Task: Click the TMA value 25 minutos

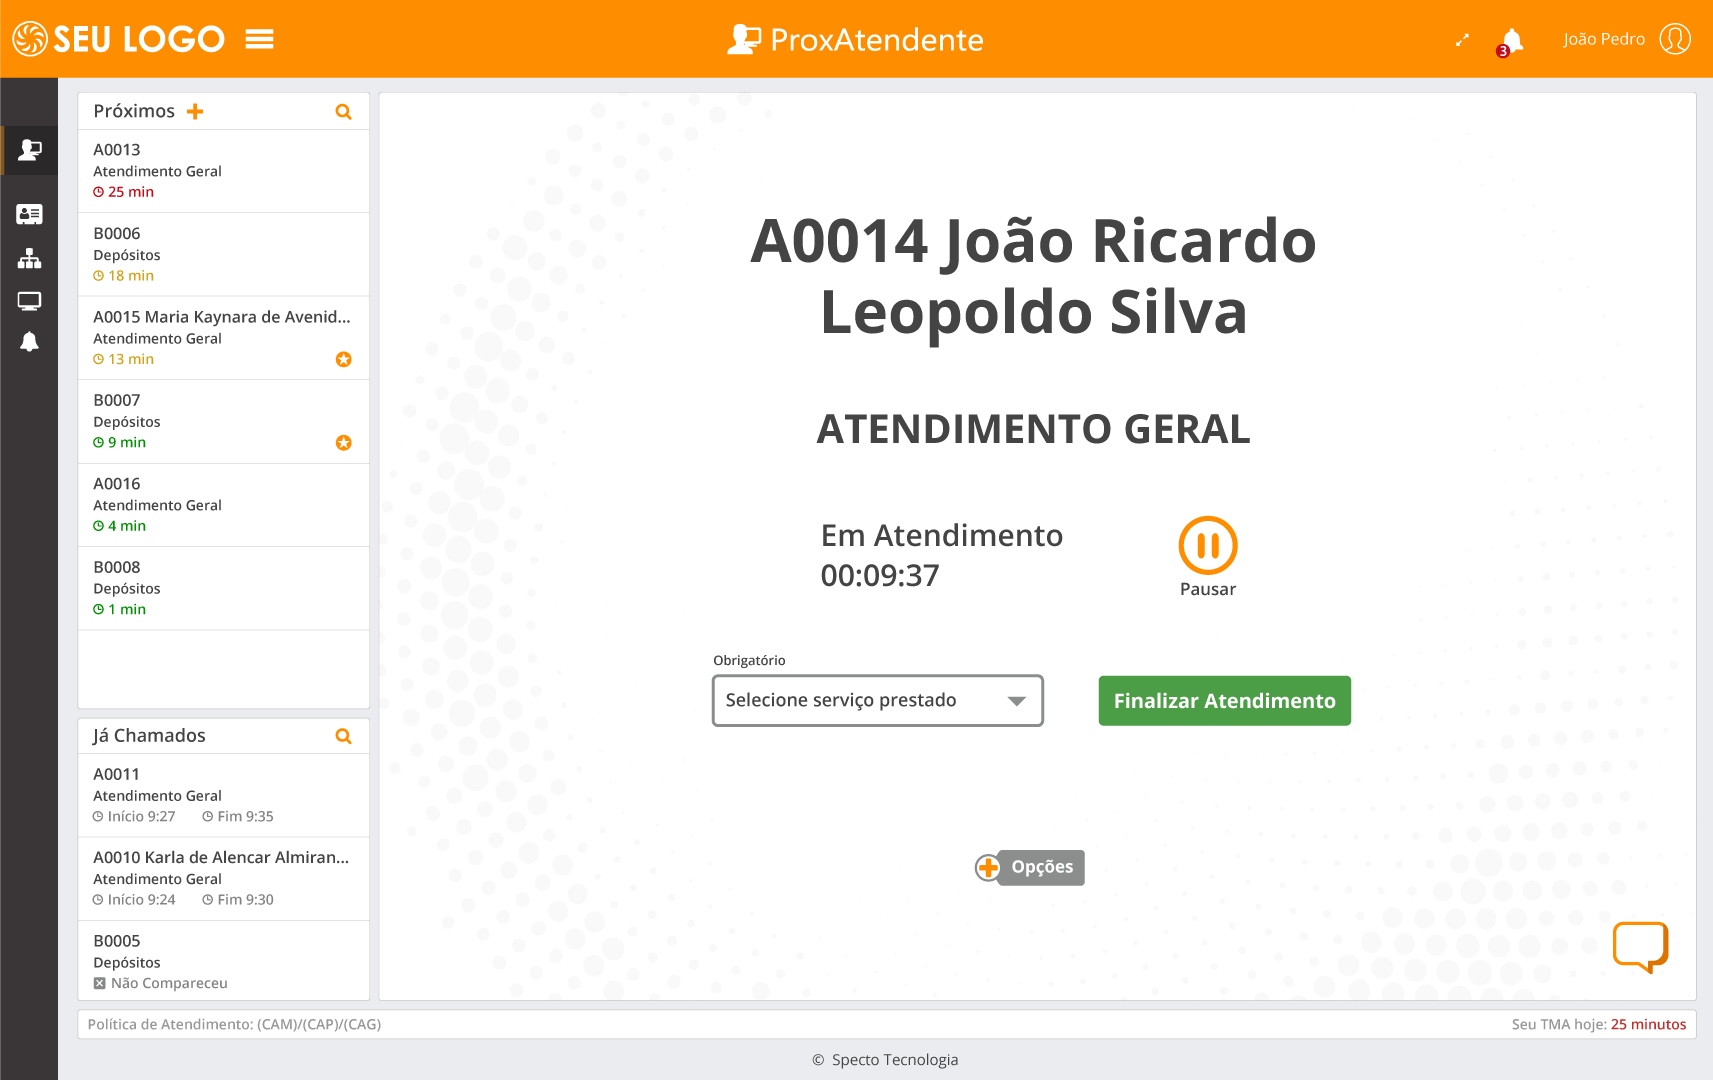Action: [1648, 1024]
